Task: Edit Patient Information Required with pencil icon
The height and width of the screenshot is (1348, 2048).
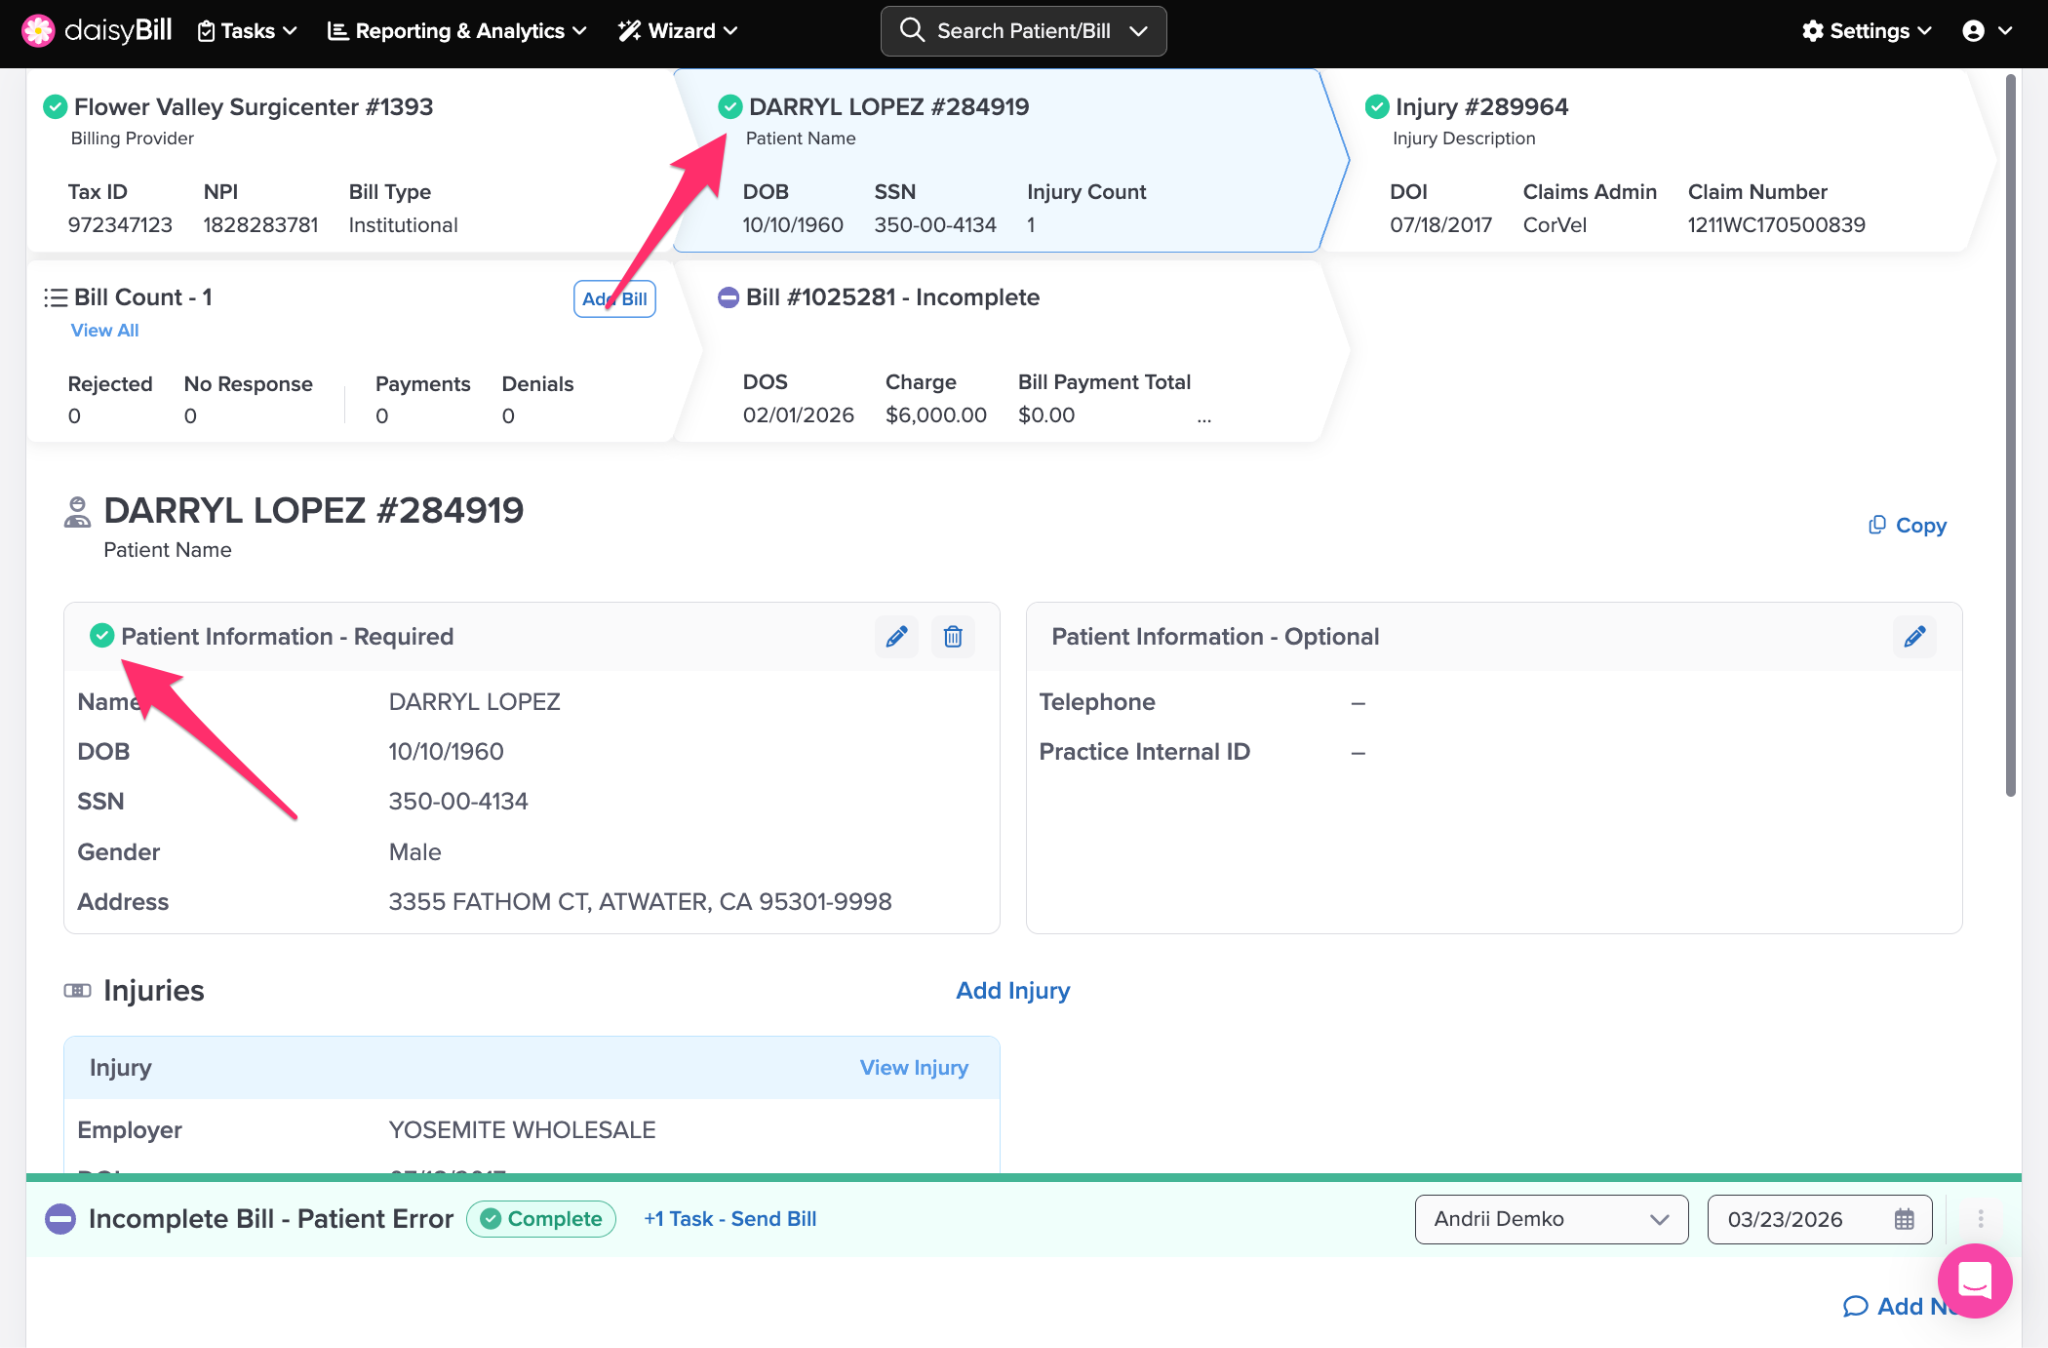Action: click(896, 637)
